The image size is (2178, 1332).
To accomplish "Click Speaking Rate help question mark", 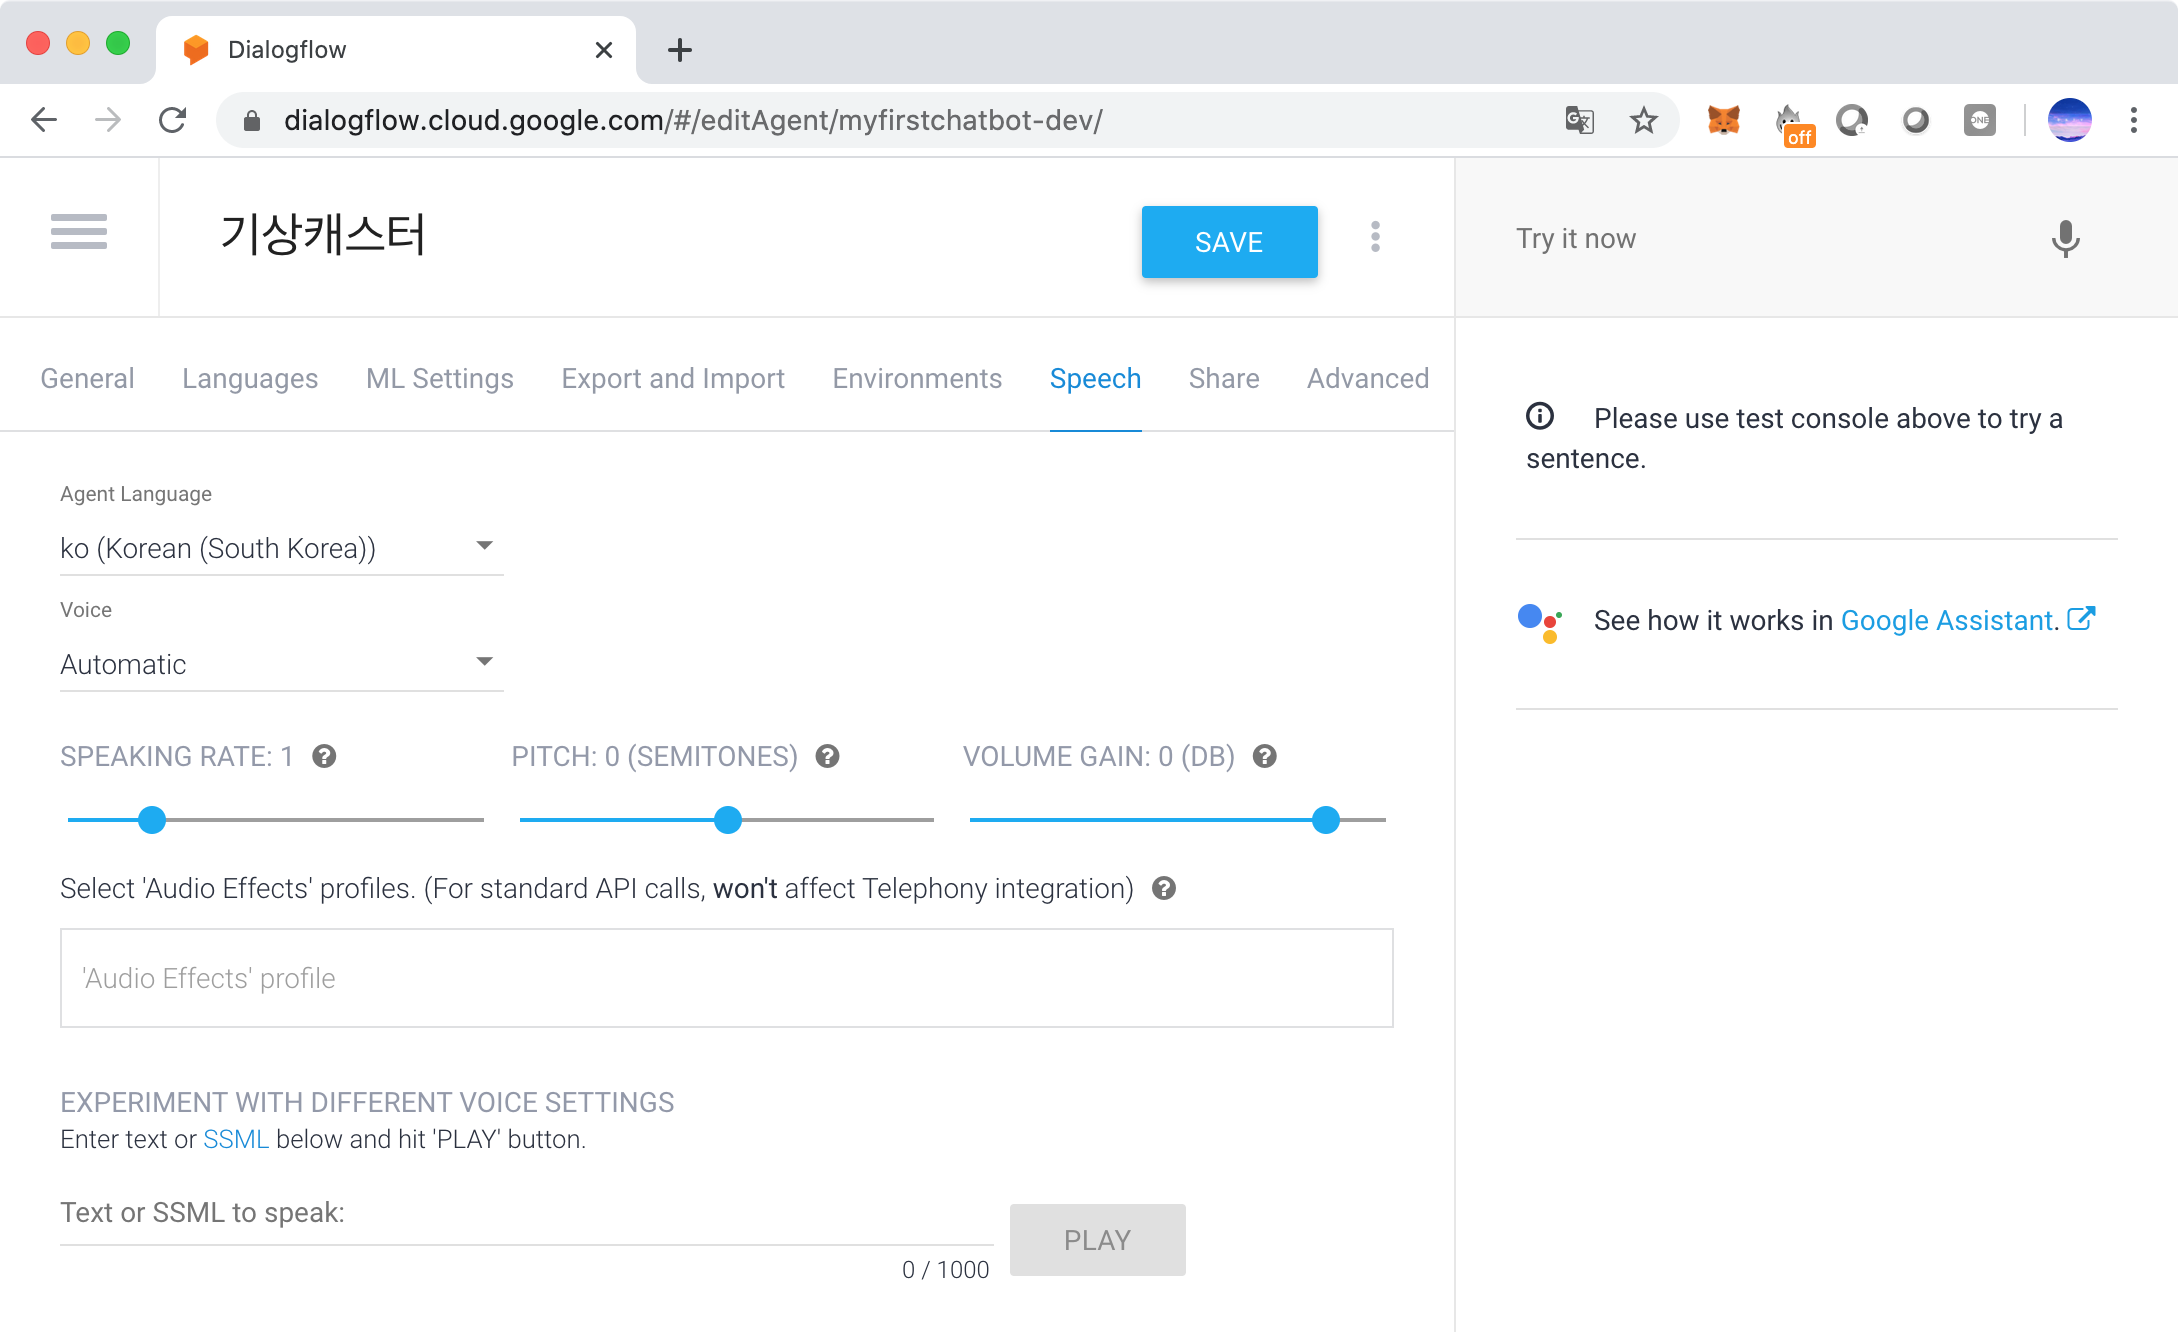I will [x=324, y=756].
